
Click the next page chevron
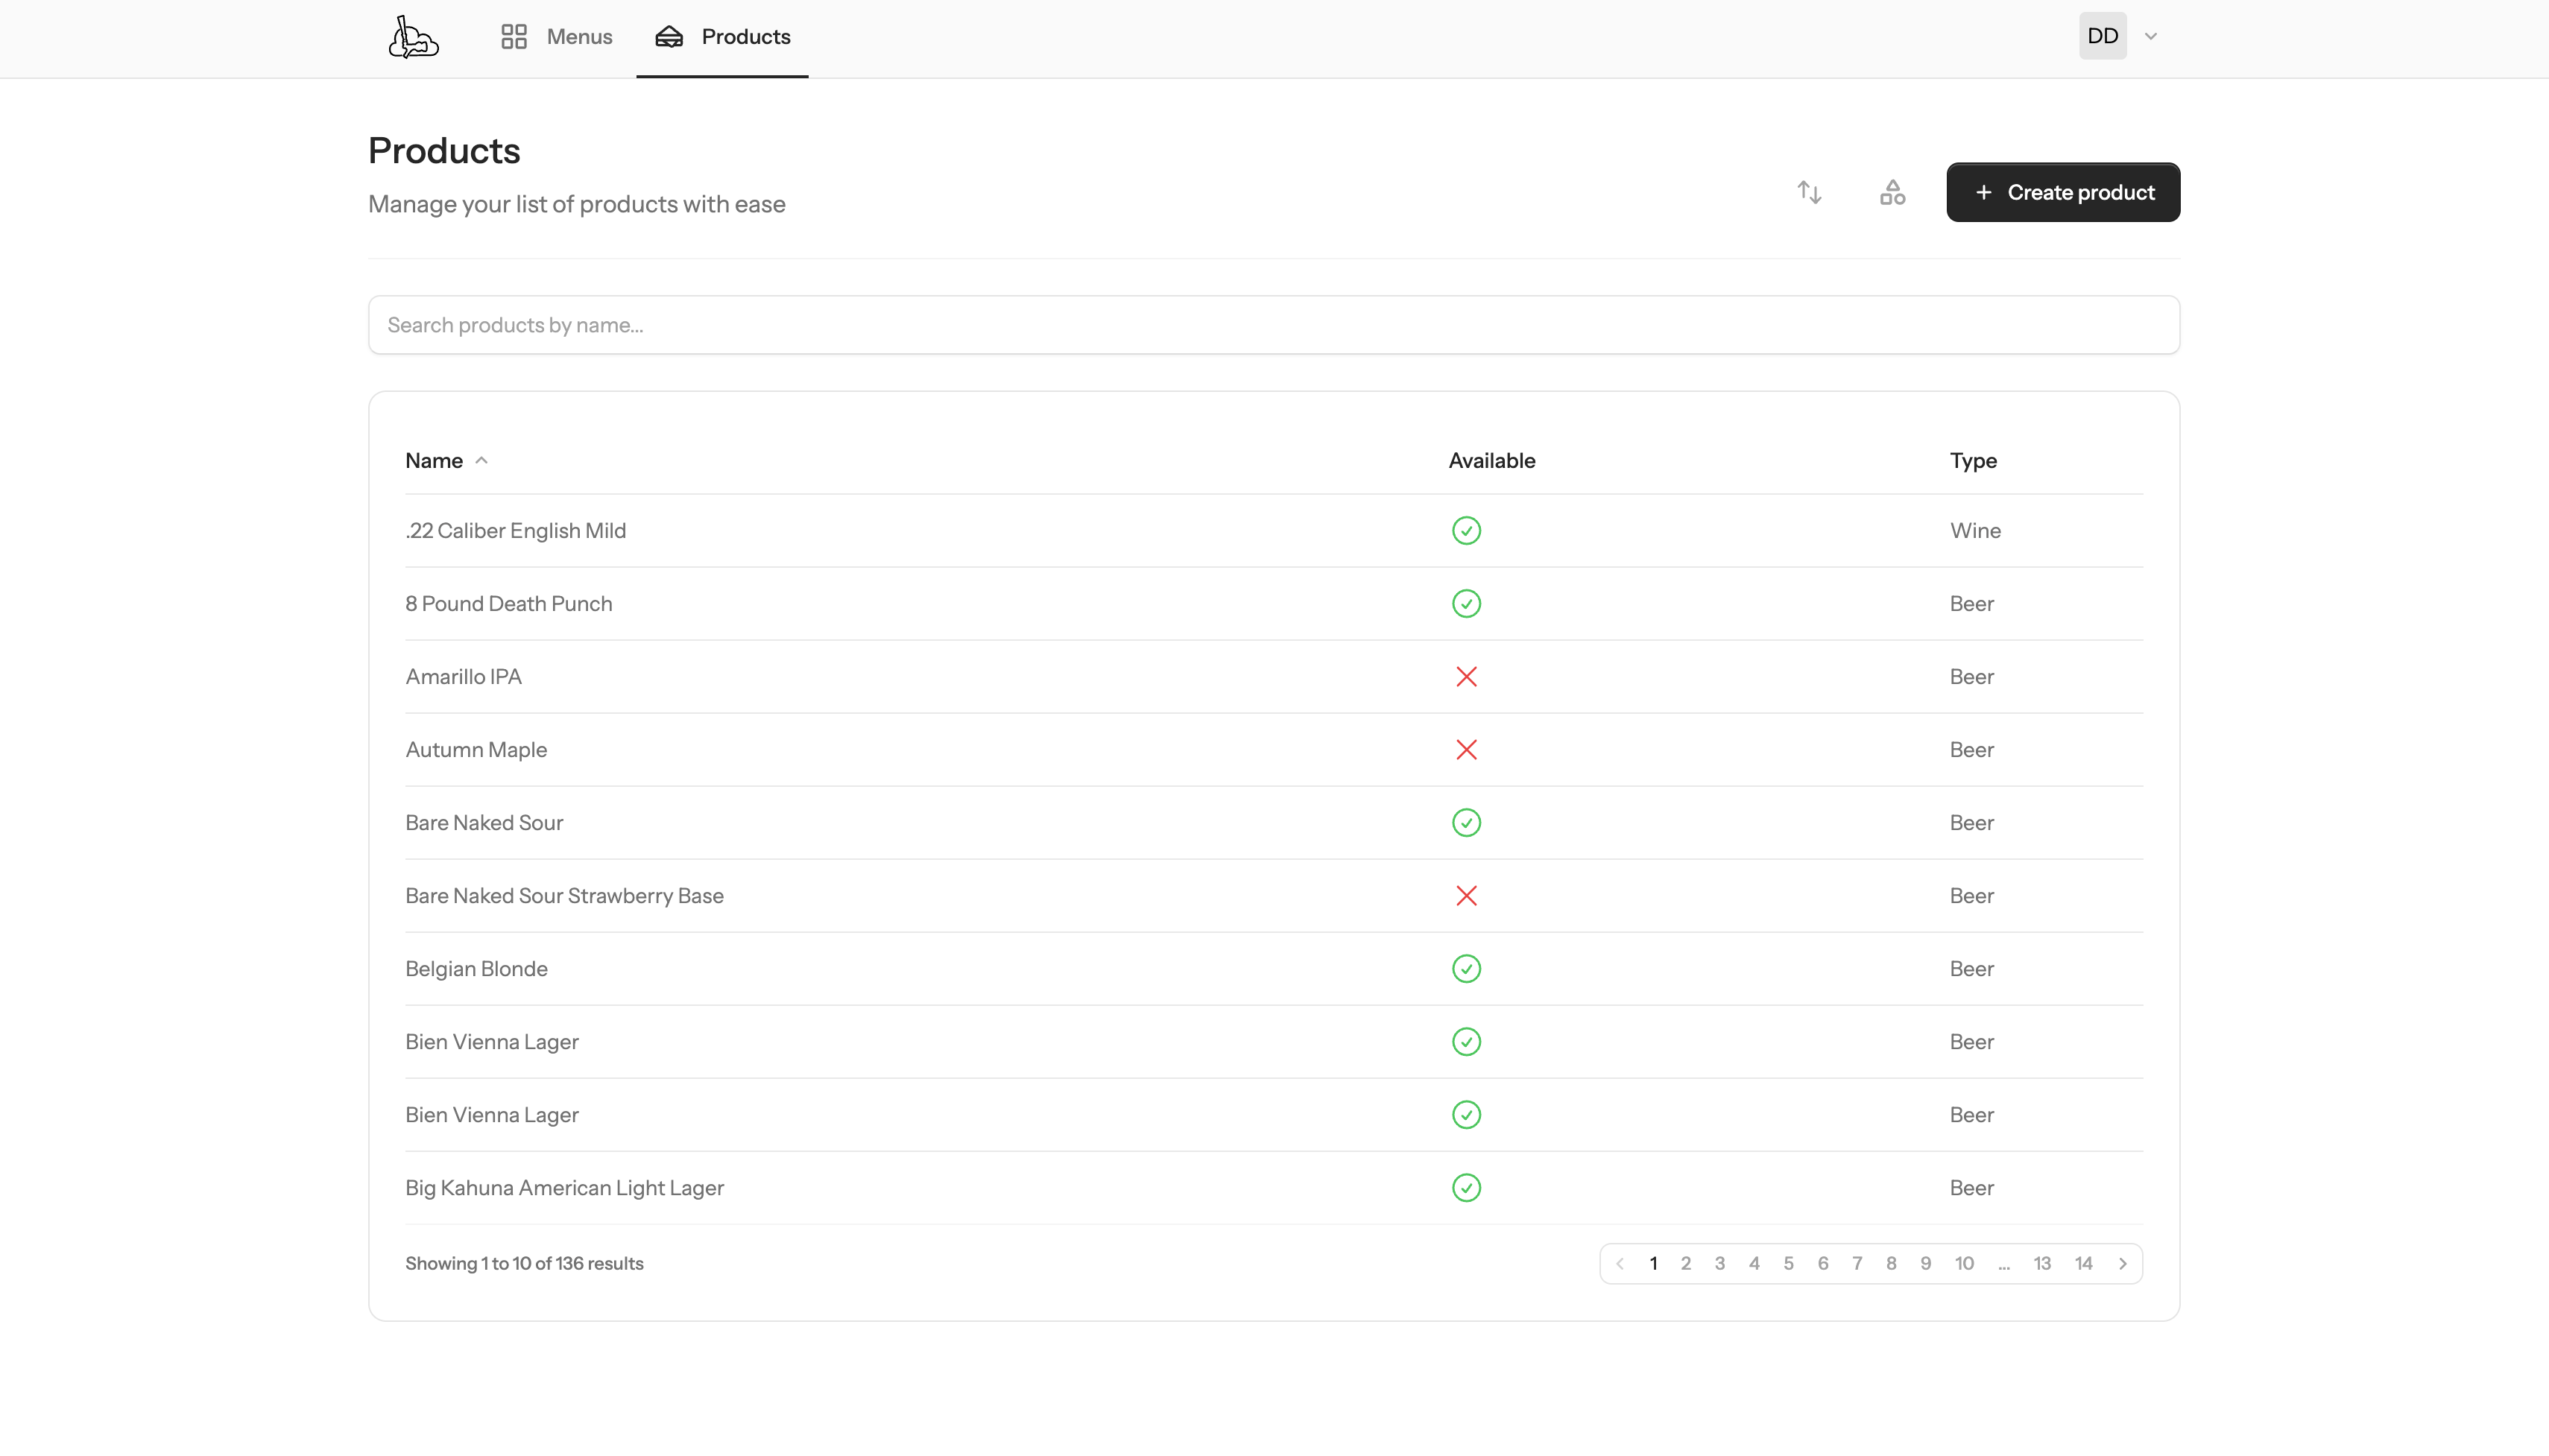click(x=2122, y=1263)
